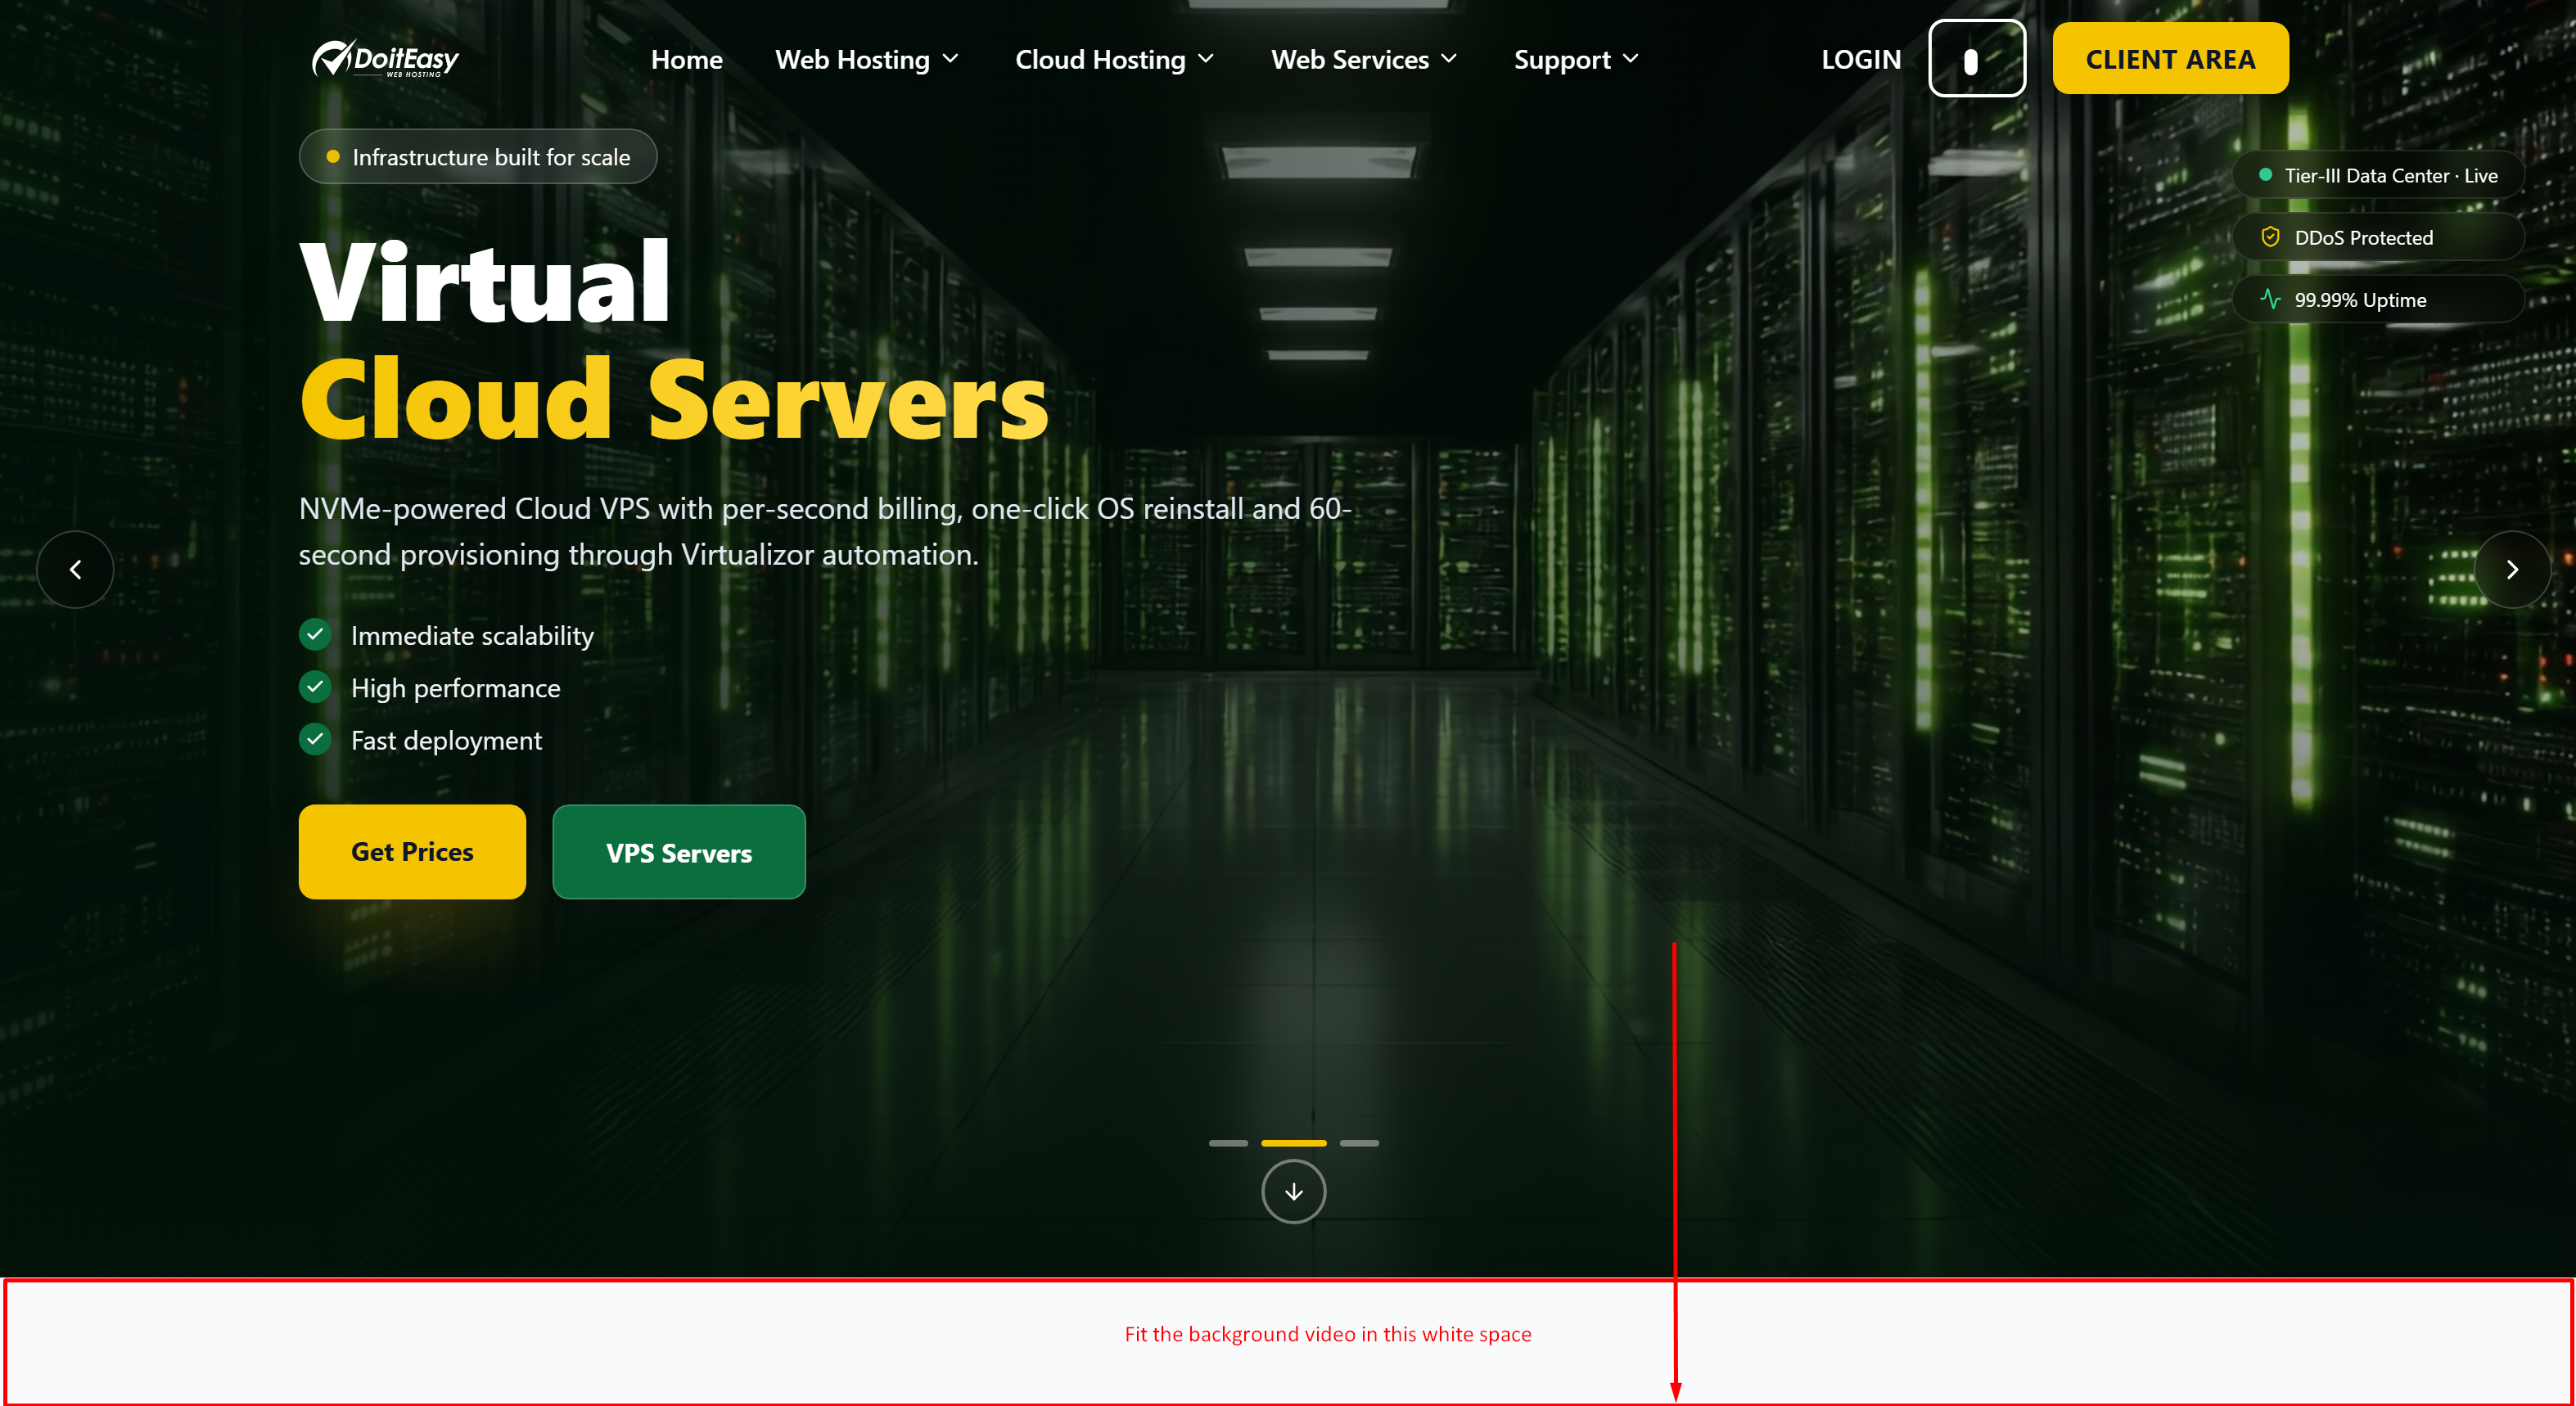Advance to next slide arrow
This screenshot has height=1406, width=2576.
tap(2512, 570)
